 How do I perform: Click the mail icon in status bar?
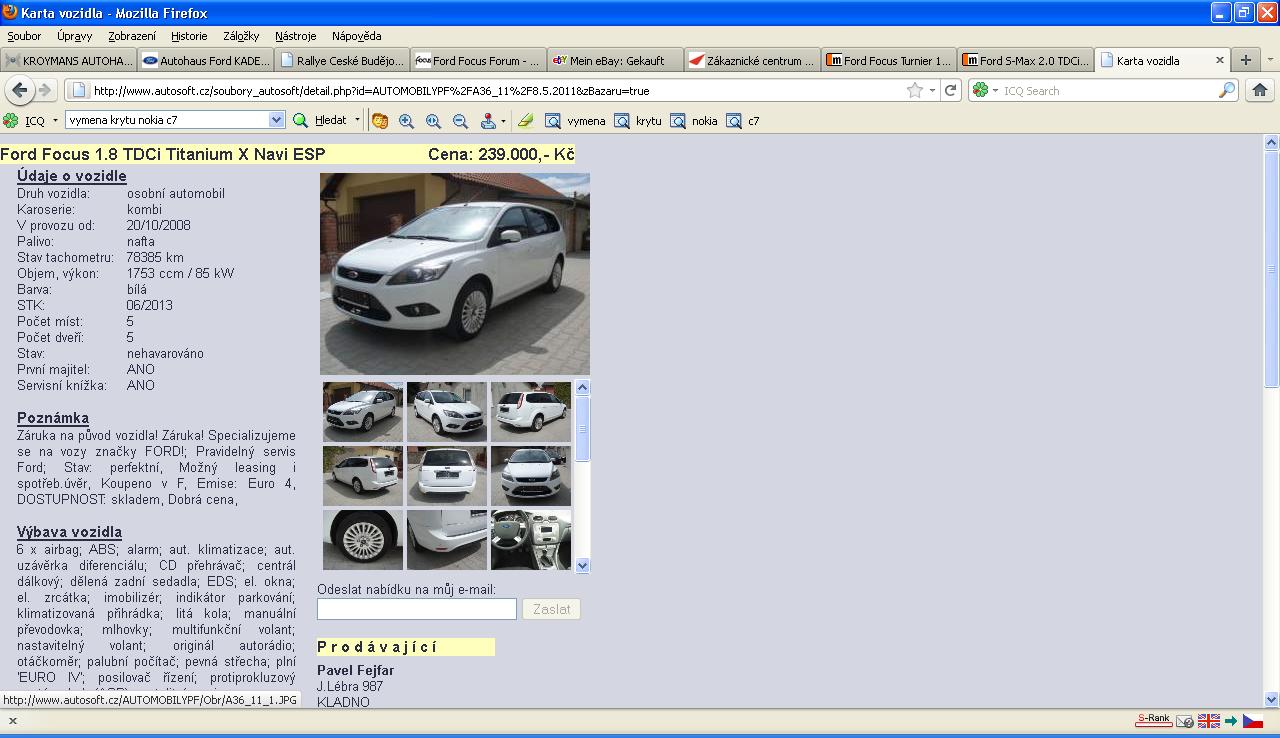(x=1185, y=720)
